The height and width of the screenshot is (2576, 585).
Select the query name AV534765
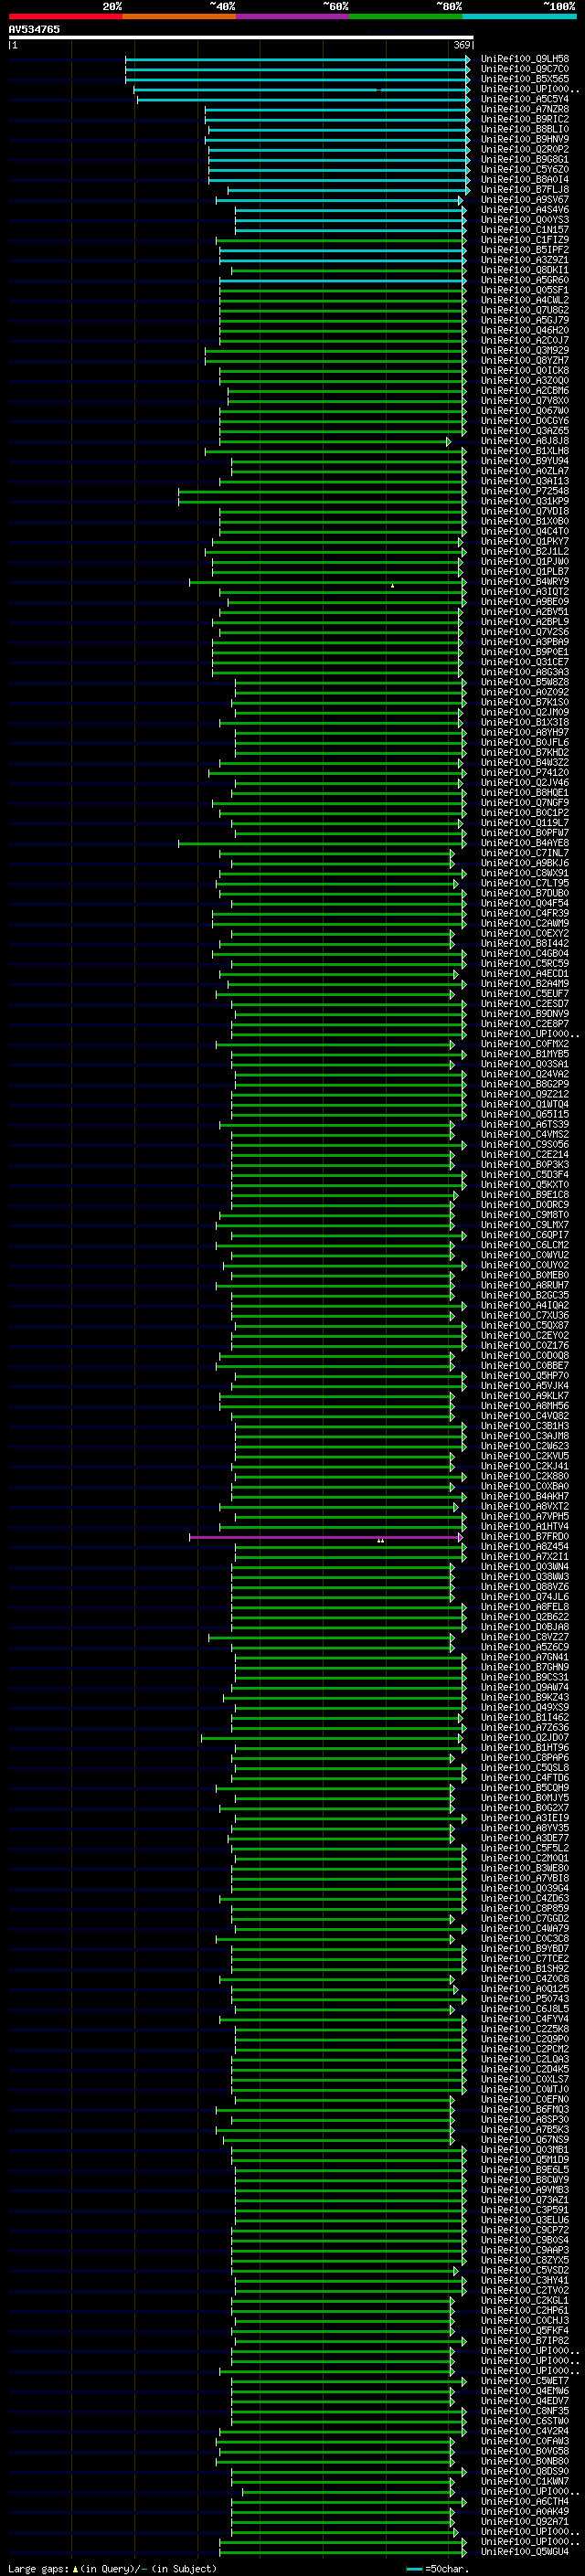pos(34,29)
